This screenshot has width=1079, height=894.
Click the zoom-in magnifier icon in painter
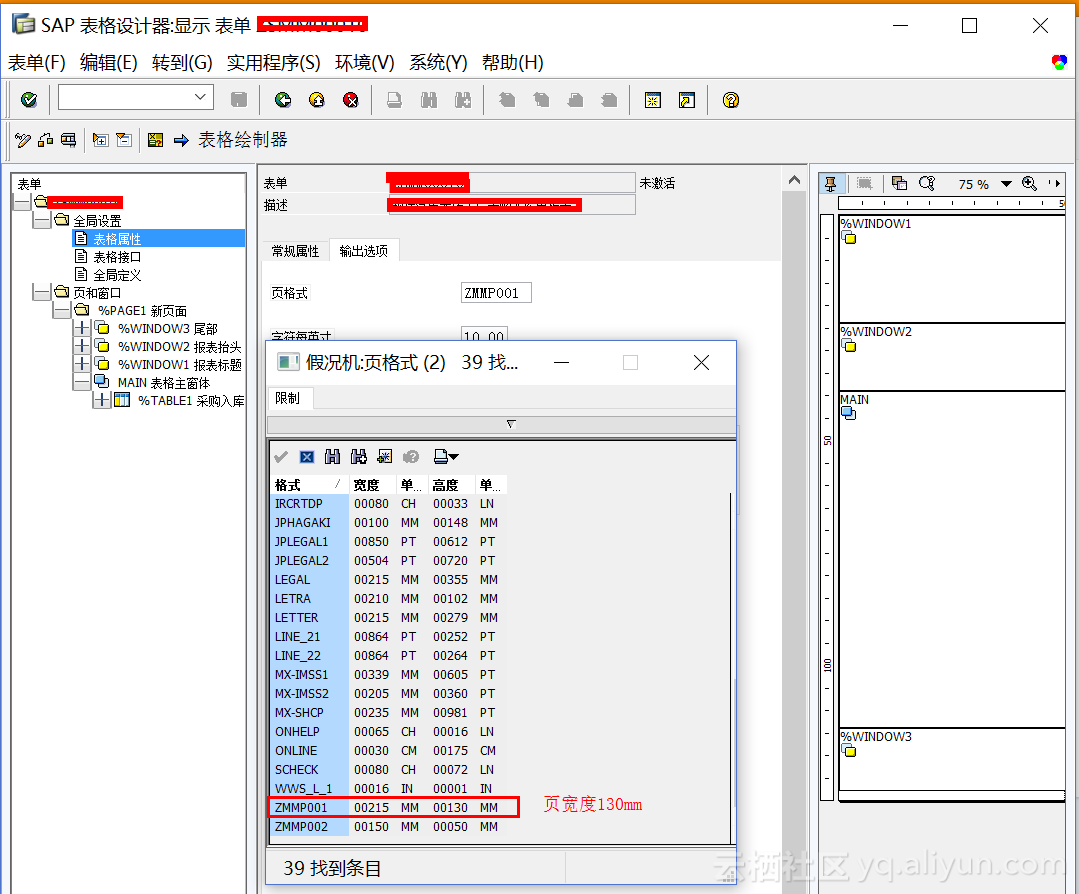[1029, 183]
